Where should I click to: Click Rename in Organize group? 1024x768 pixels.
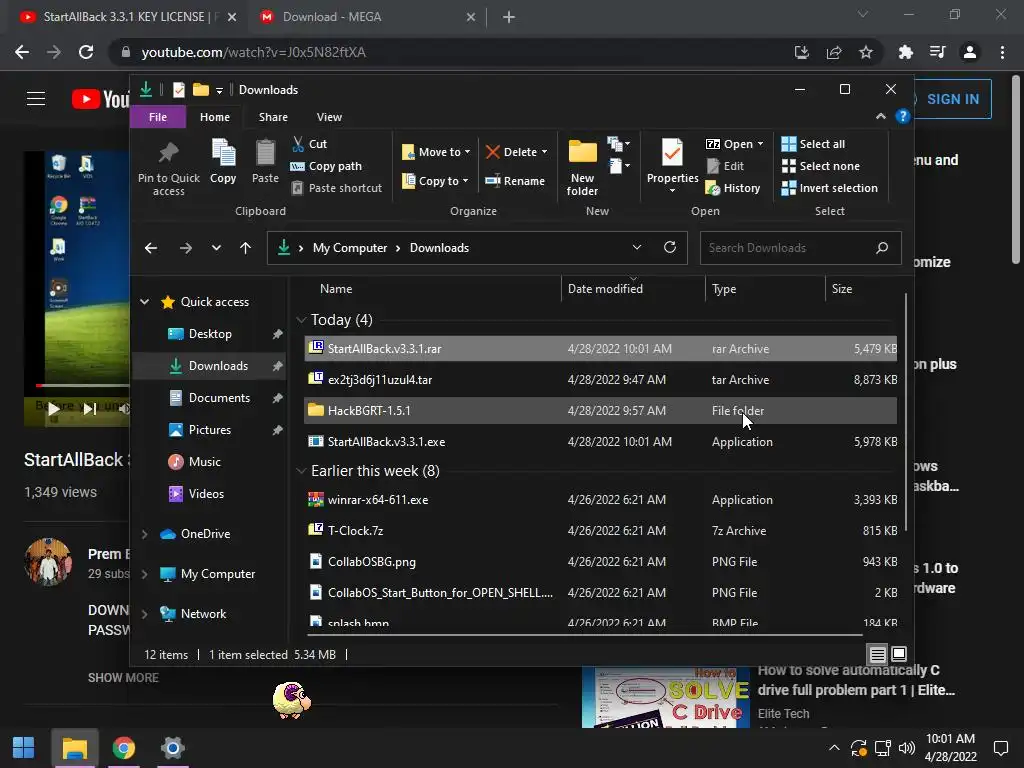[515, 181]
